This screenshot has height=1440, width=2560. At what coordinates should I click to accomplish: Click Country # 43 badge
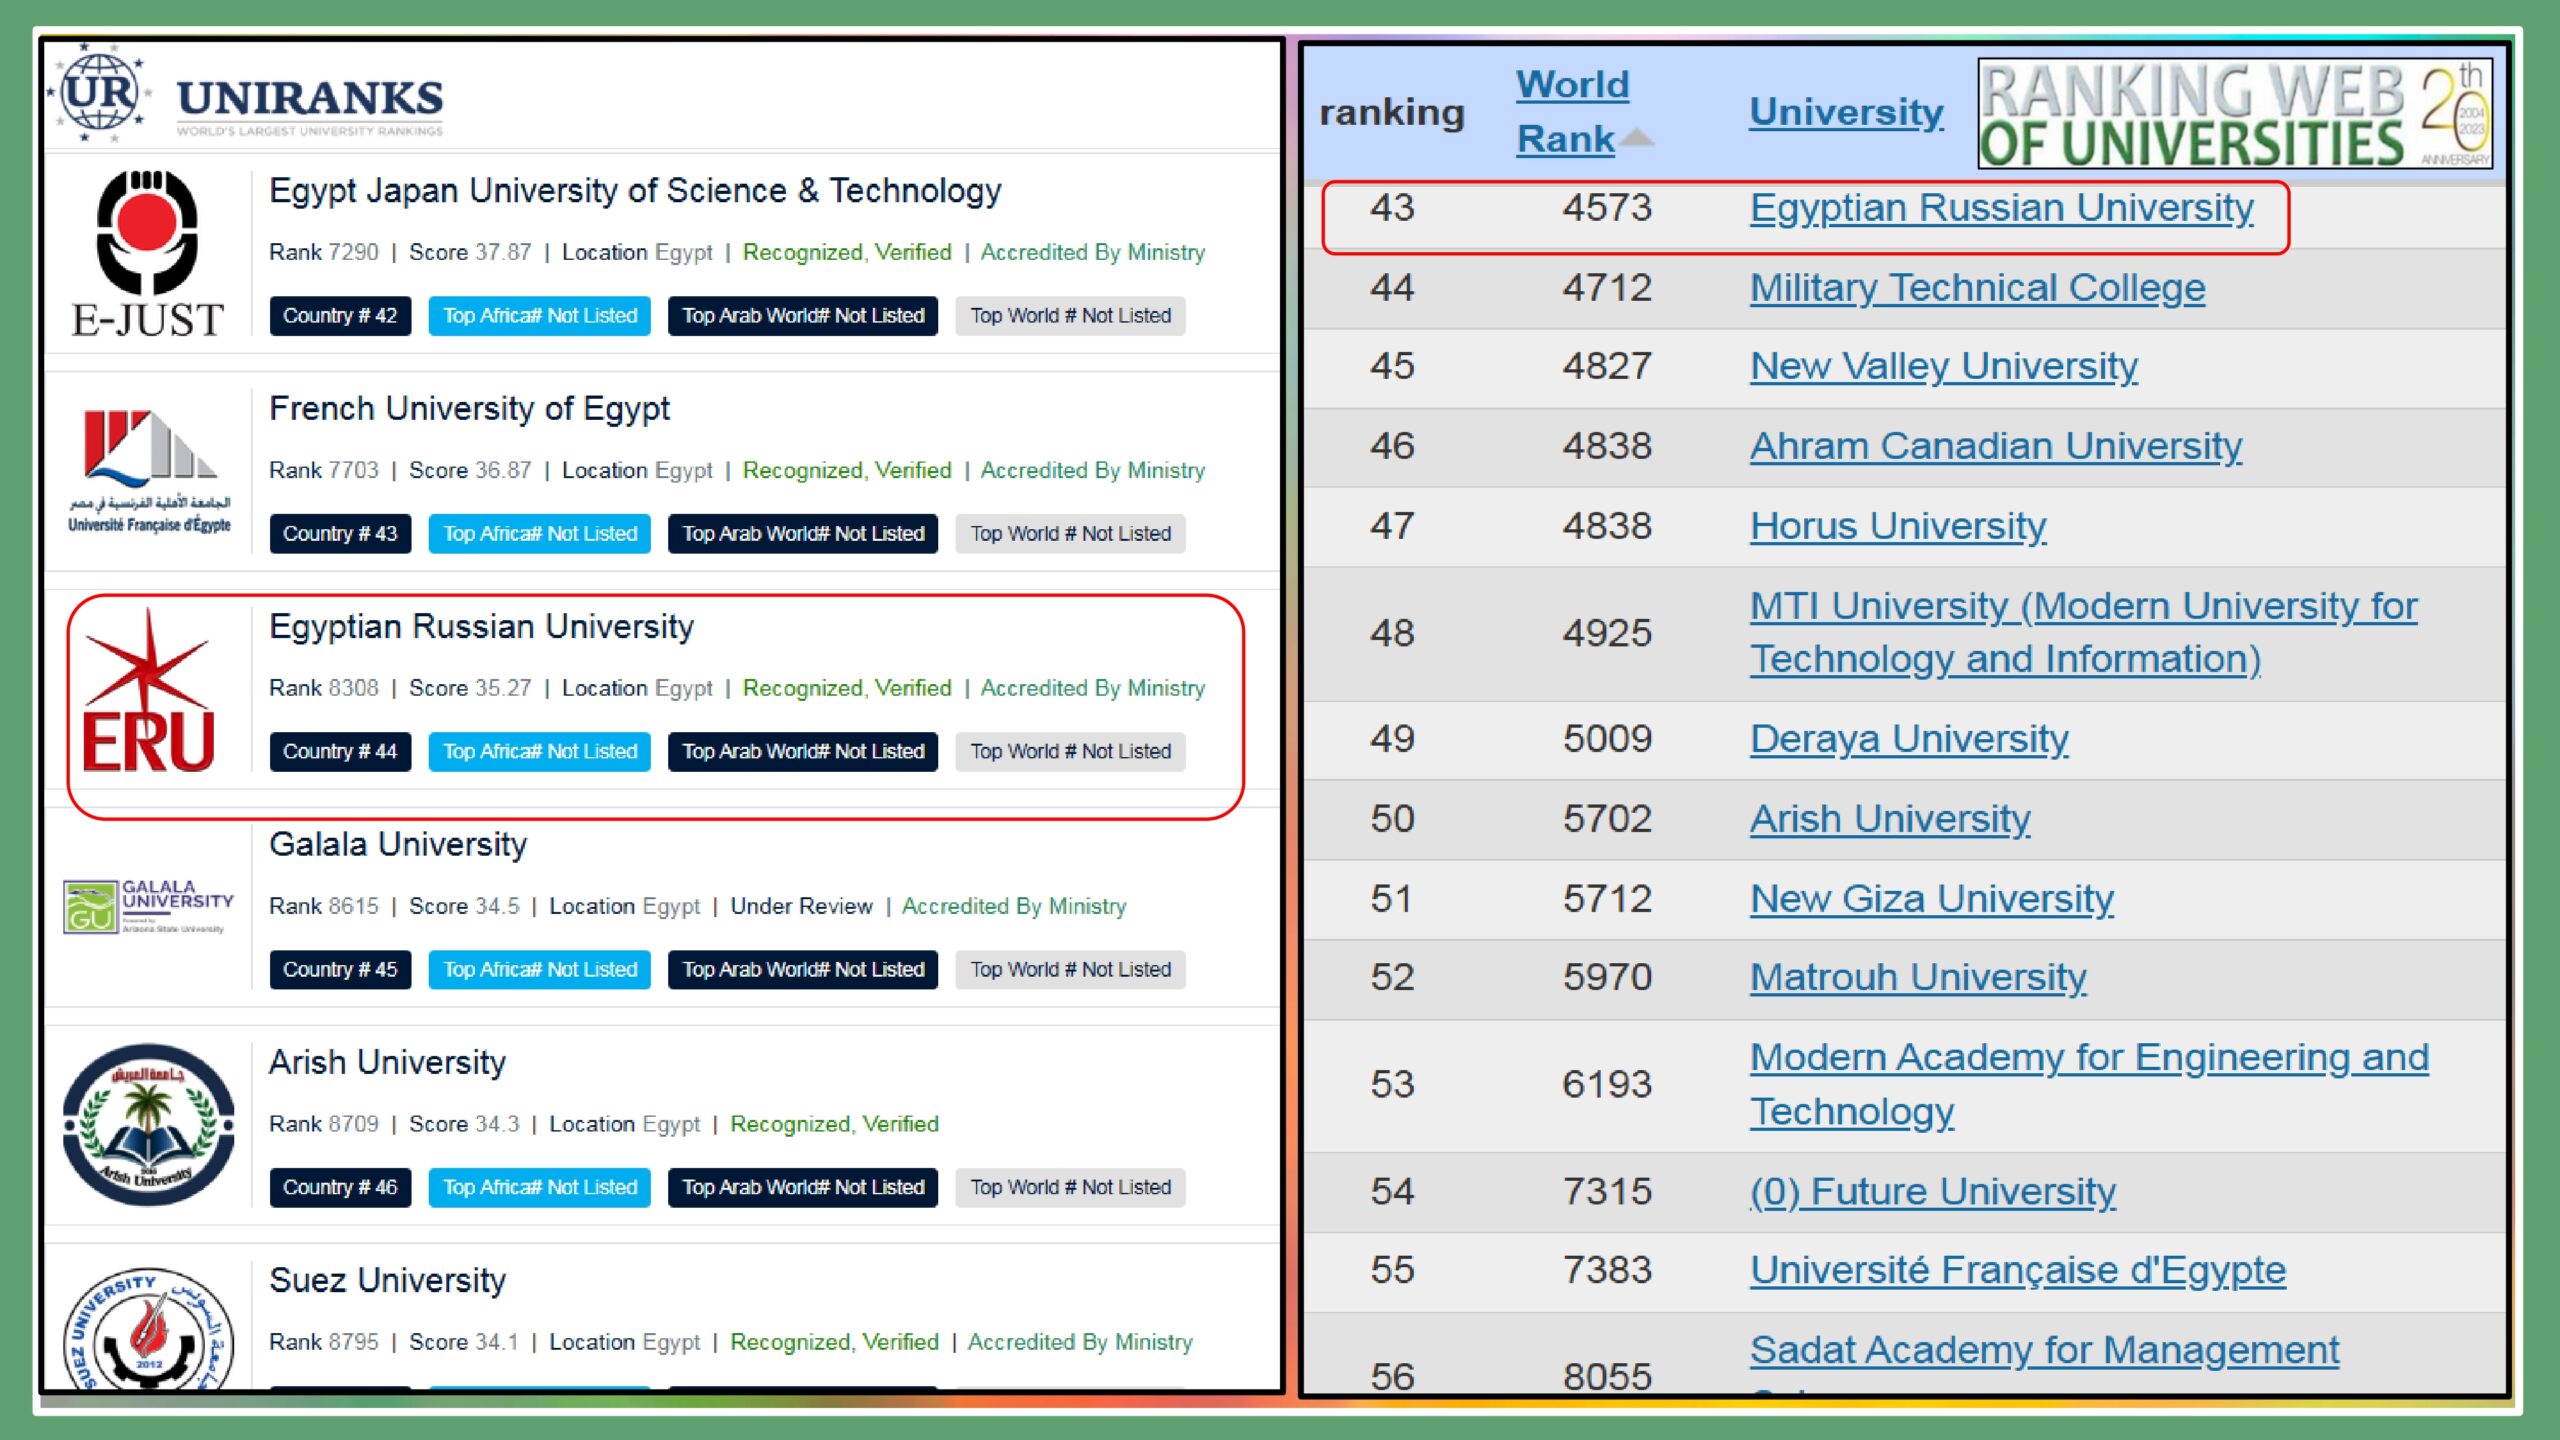340,534
